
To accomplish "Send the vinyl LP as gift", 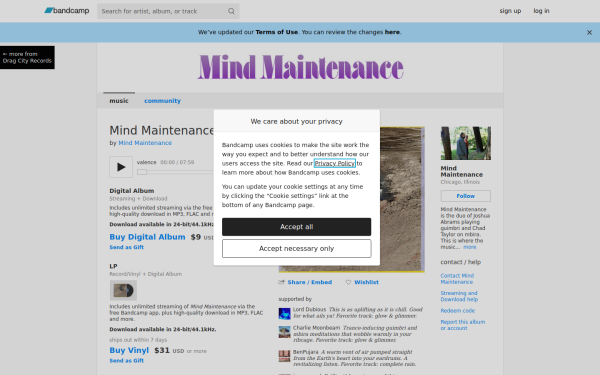I will pos(127,360).
